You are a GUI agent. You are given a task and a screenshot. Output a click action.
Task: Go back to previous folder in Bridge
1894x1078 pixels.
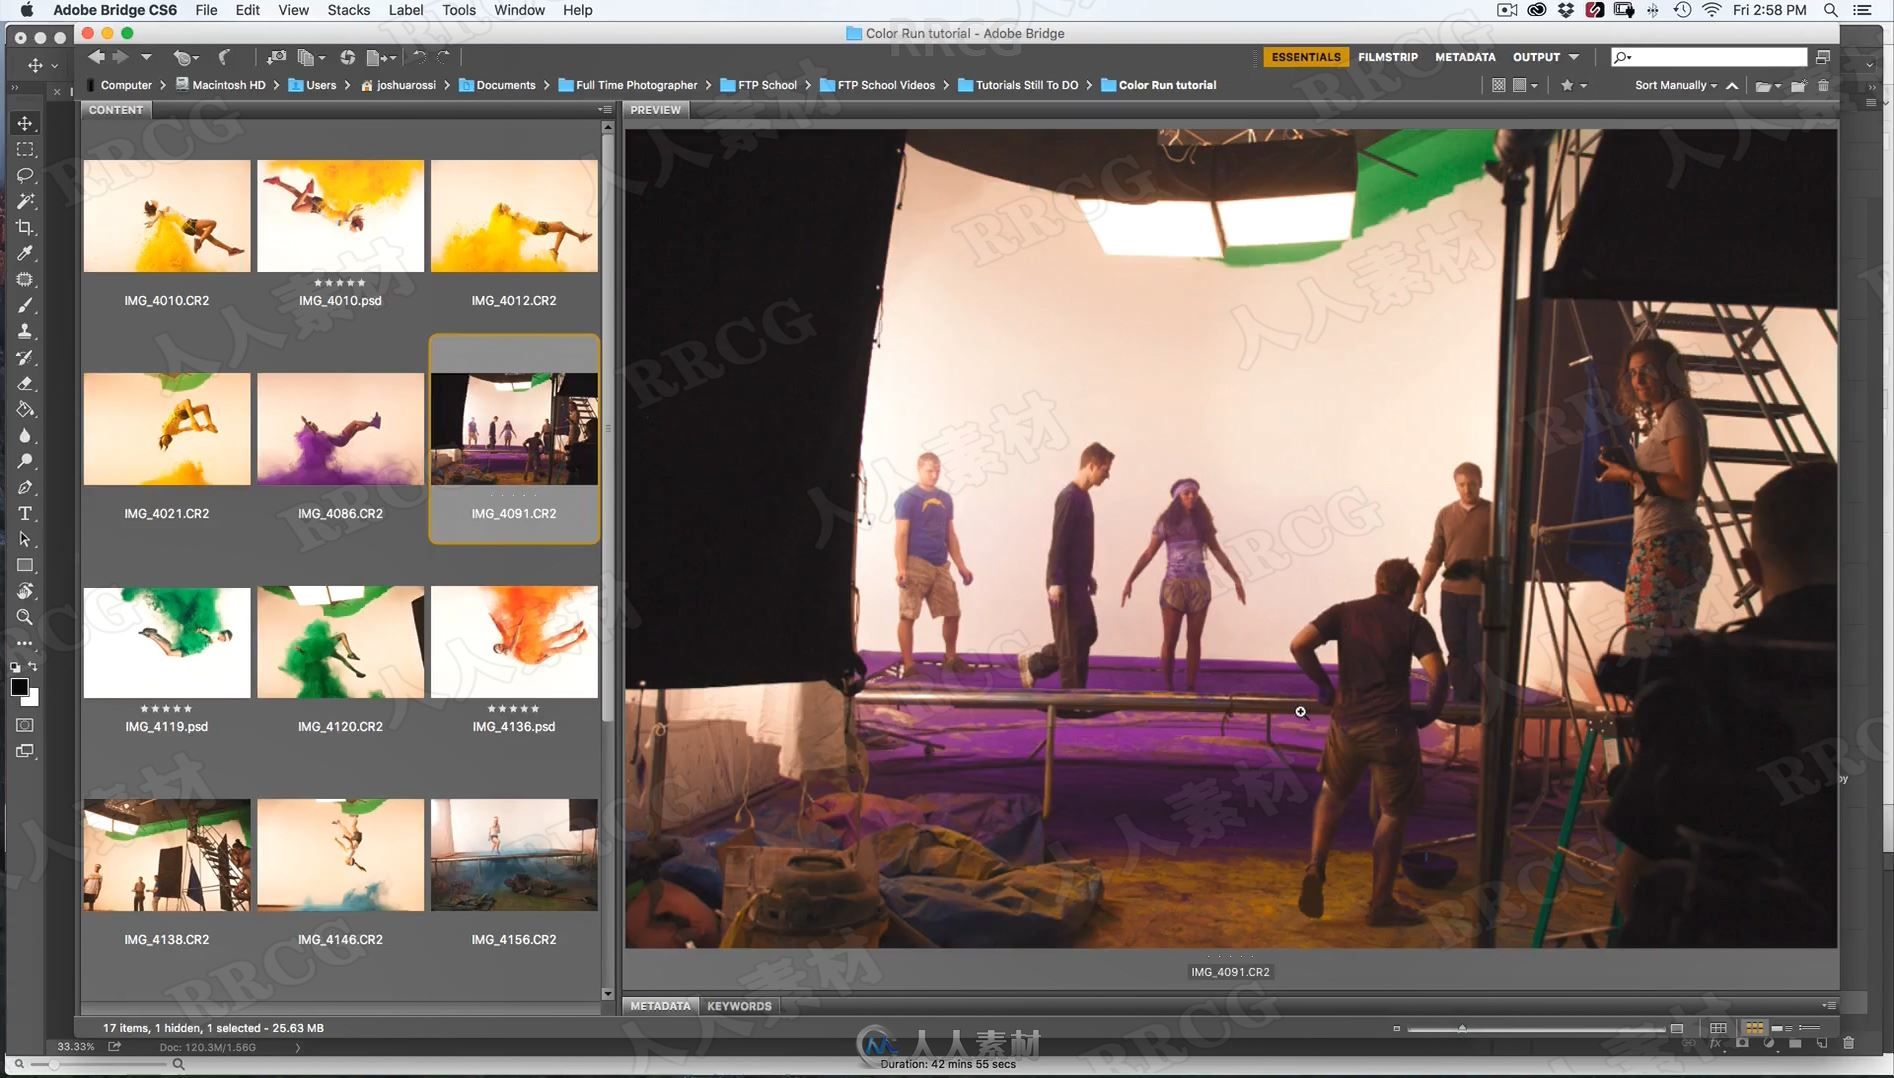point(96,57)
